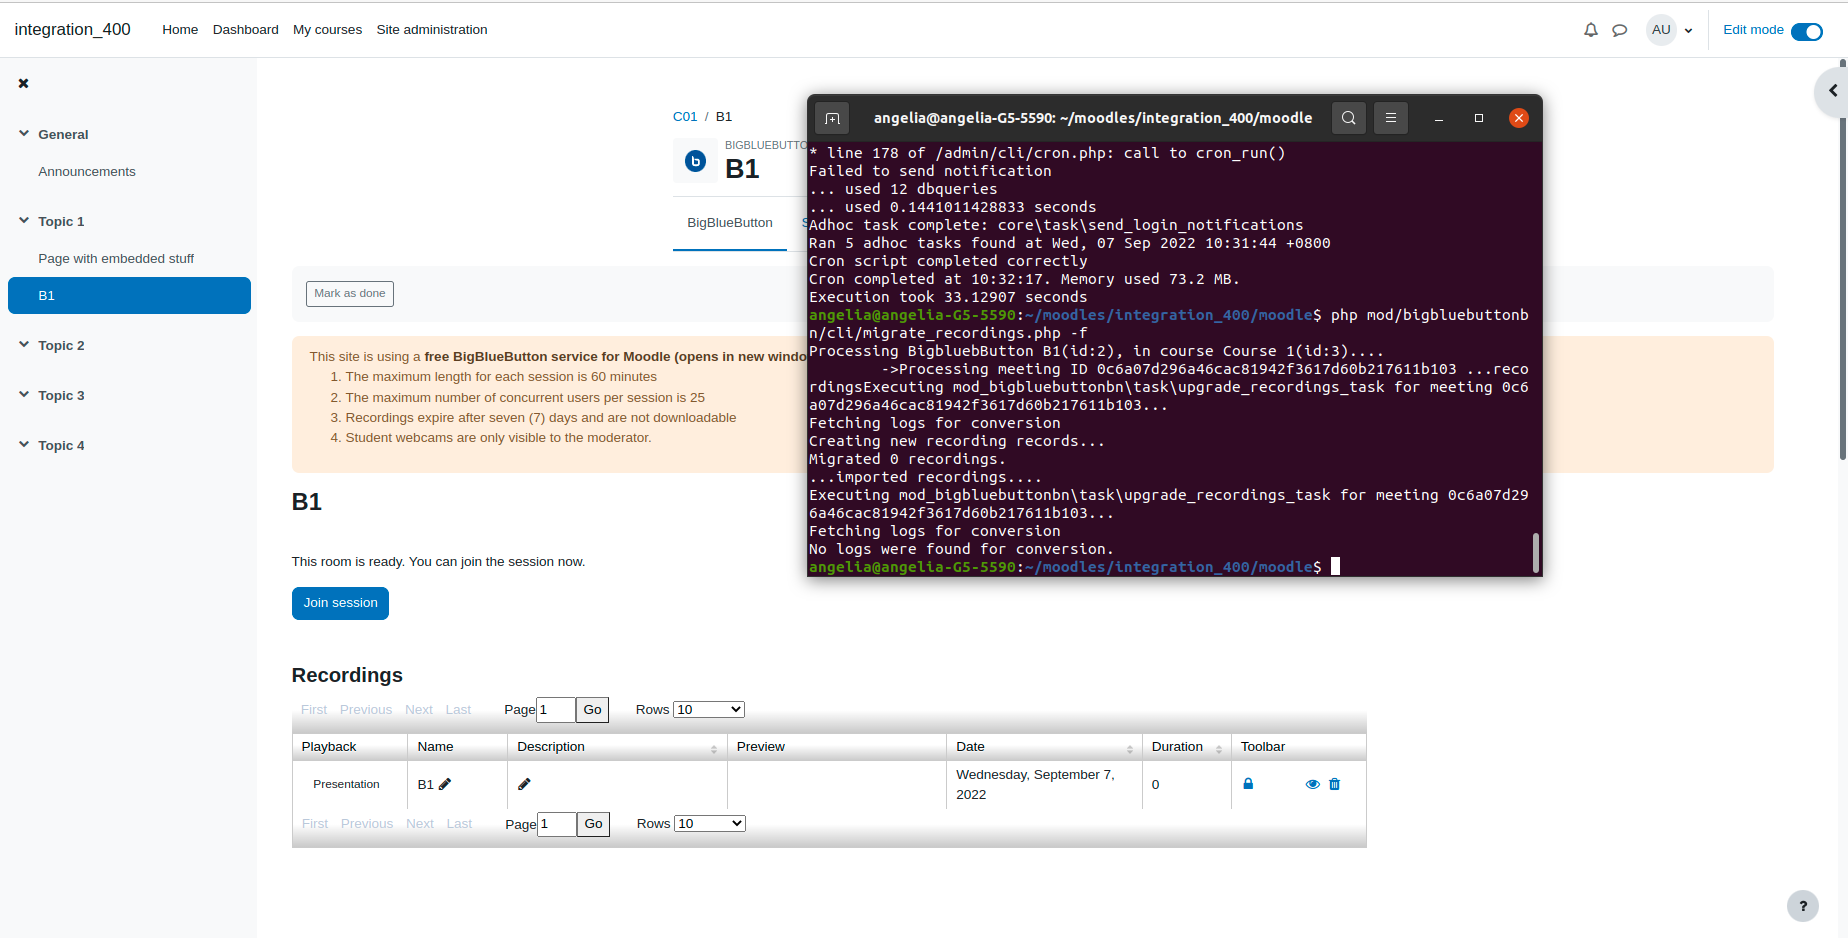Sort recordings by Date column arrows
The height and width of the screenshot is (938, 1848).
(1130, 749)
